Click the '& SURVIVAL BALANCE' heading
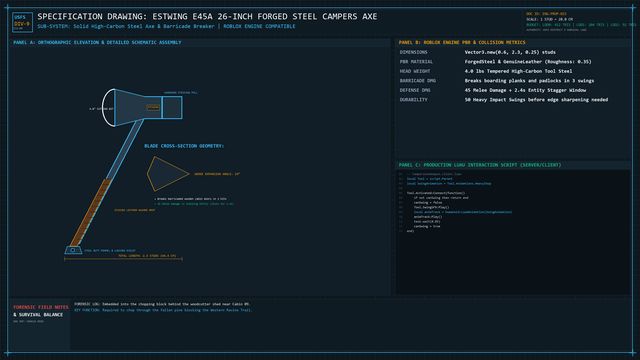Viewport: 640px width, 360px height. point(38,315)
